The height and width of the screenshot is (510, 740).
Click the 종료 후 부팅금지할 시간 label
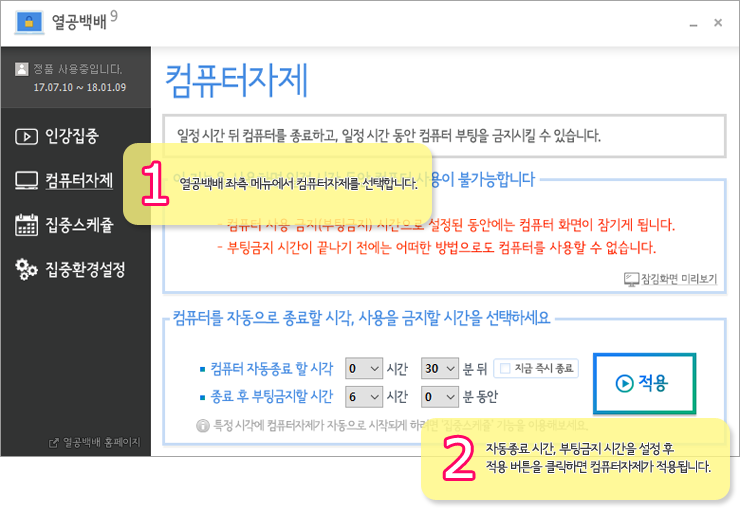click(x=272, y=396)
